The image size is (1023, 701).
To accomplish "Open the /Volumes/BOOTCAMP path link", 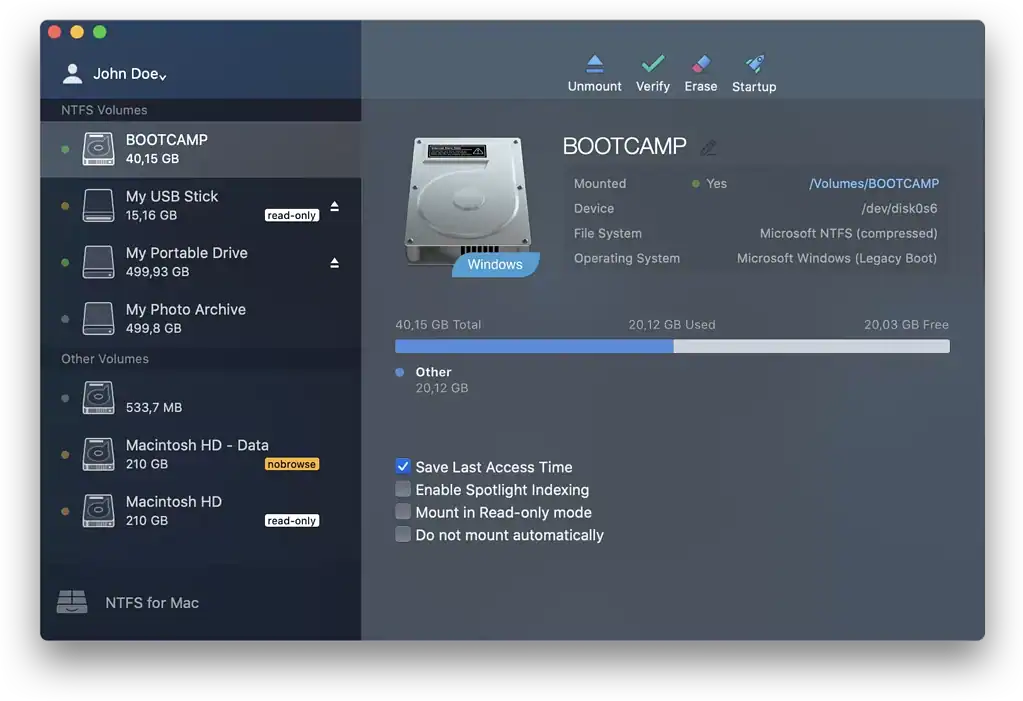I will coord(873,184).
